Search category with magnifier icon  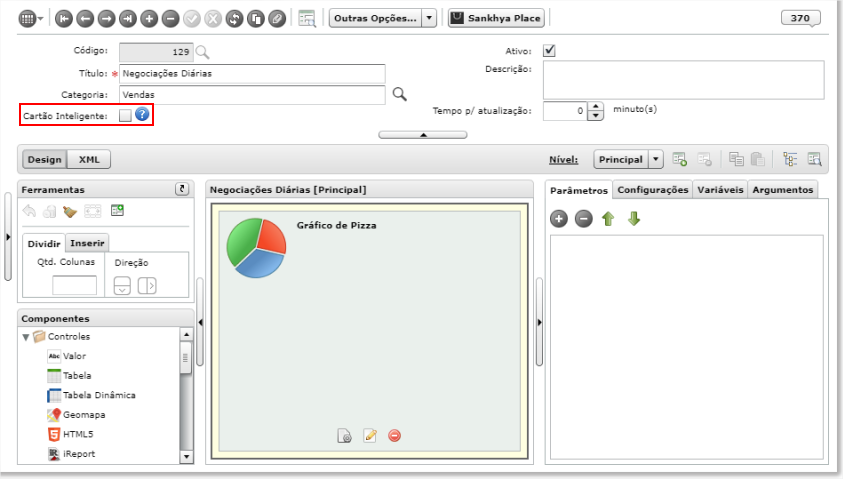(x=399, y=94)
